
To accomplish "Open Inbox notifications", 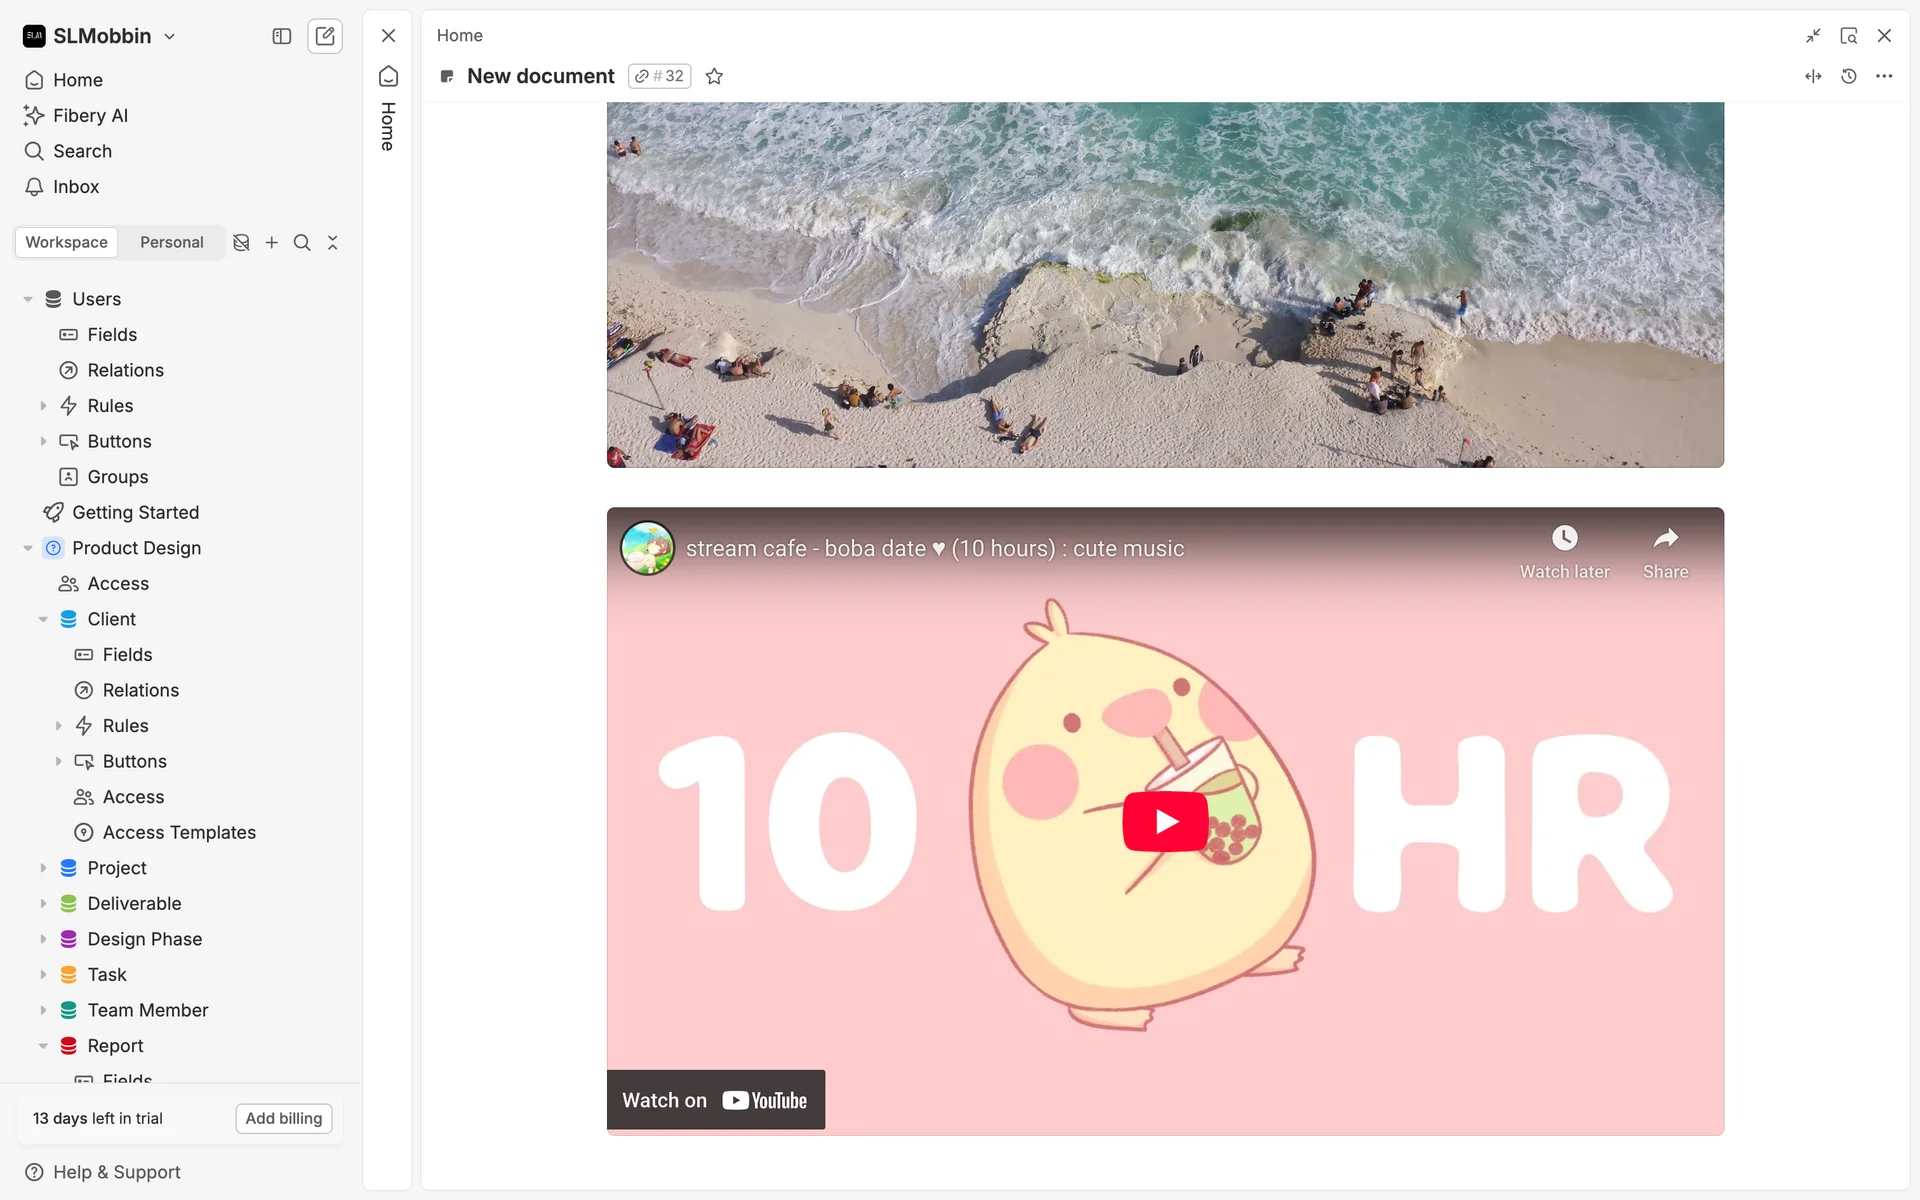I will click(x=76, y=187).
